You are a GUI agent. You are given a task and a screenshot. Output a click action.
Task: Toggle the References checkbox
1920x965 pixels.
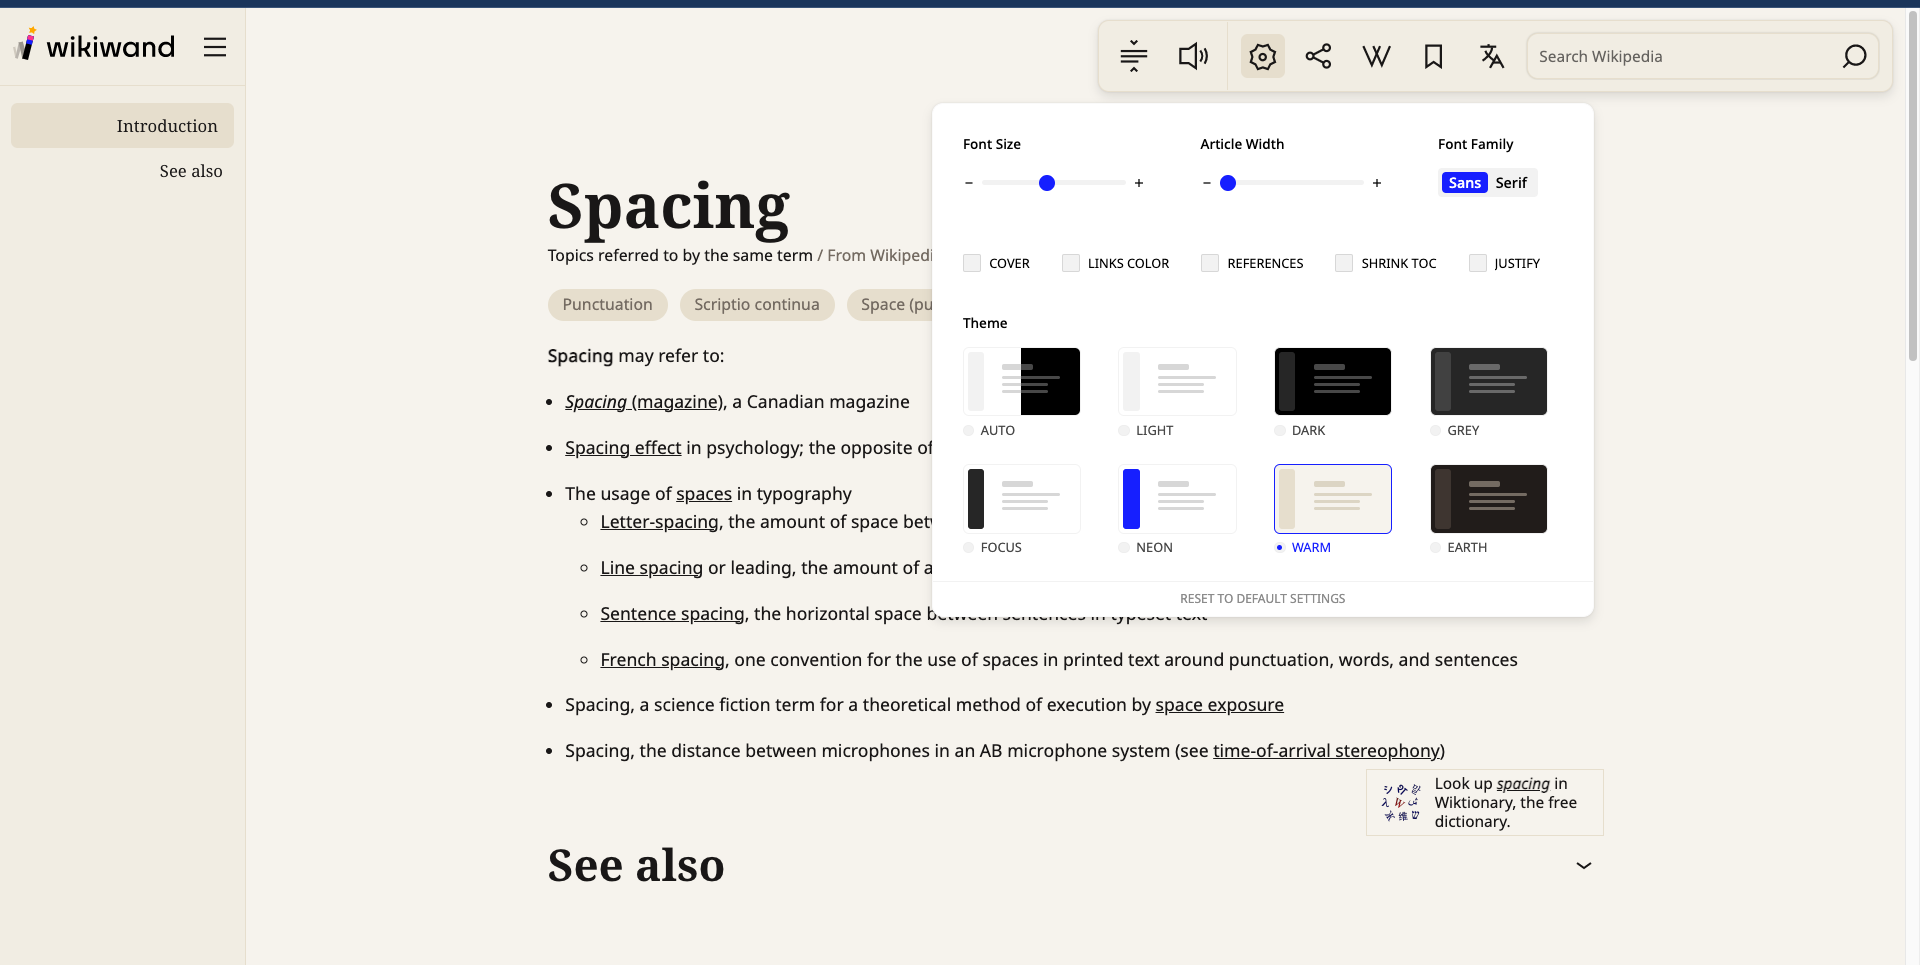pyautogui.click(x=1210, y=263)
